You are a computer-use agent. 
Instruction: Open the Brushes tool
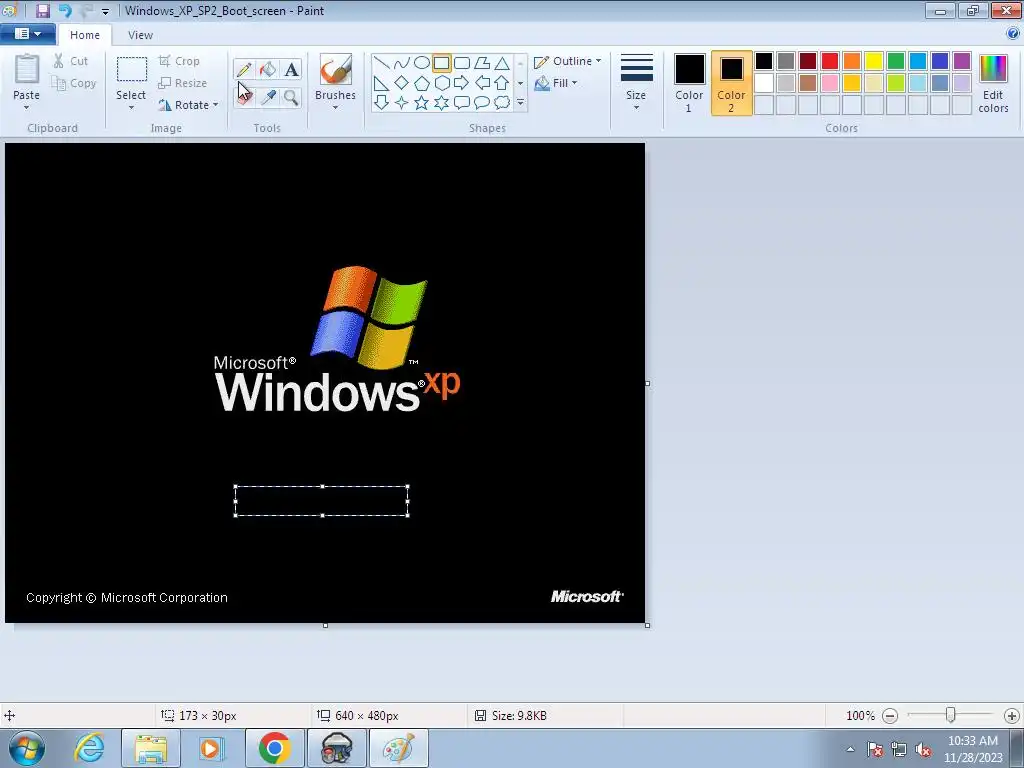click(x=335, y=82)
